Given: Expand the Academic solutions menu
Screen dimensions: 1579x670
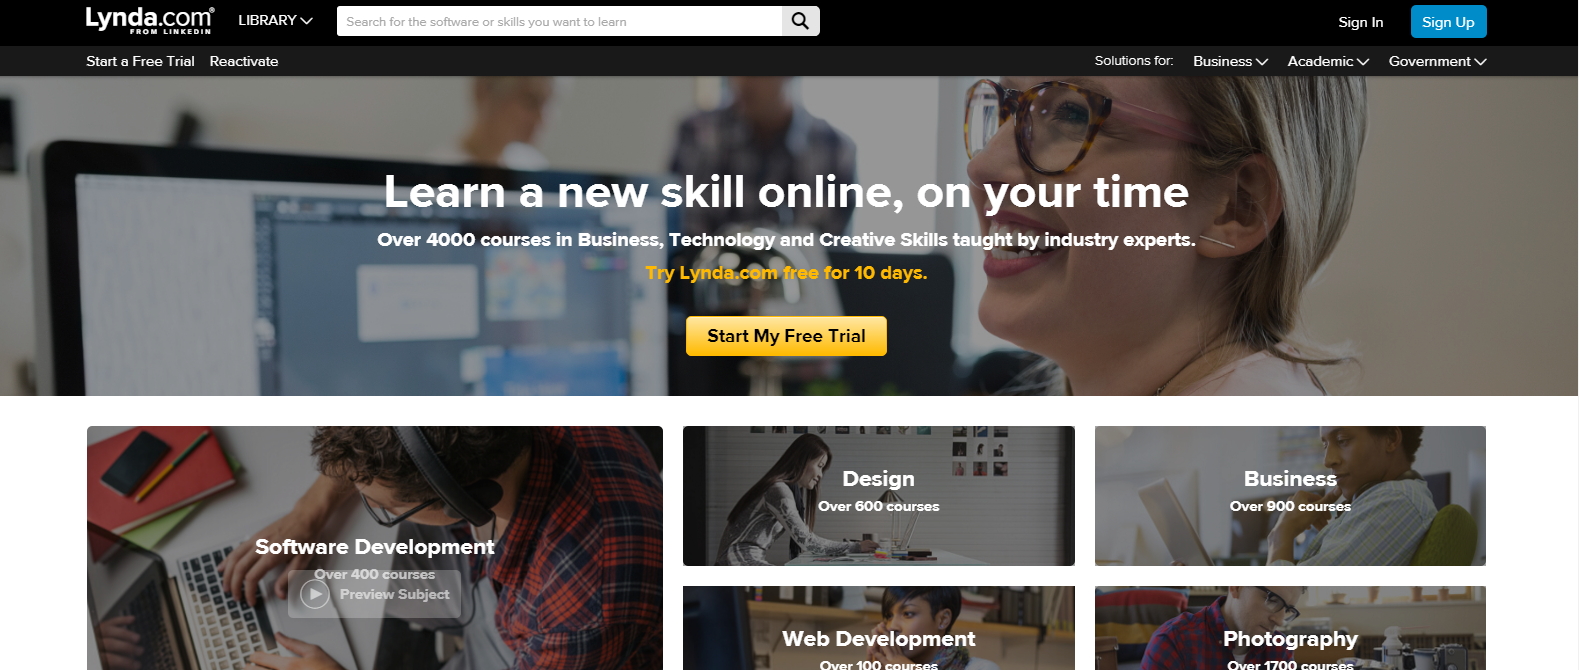Looking at the screenshot, I should tap(1328, 61).
